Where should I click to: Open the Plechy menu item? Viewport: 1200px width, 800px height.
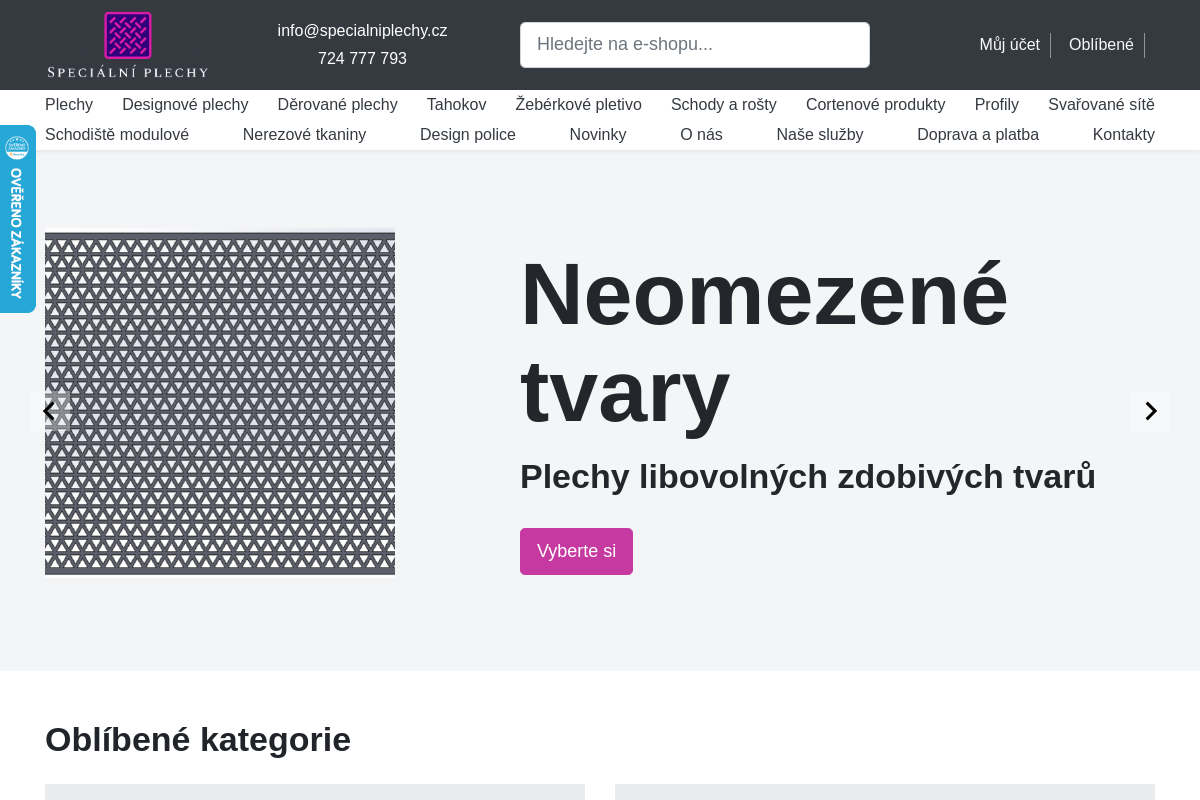(x=69, y=105)
